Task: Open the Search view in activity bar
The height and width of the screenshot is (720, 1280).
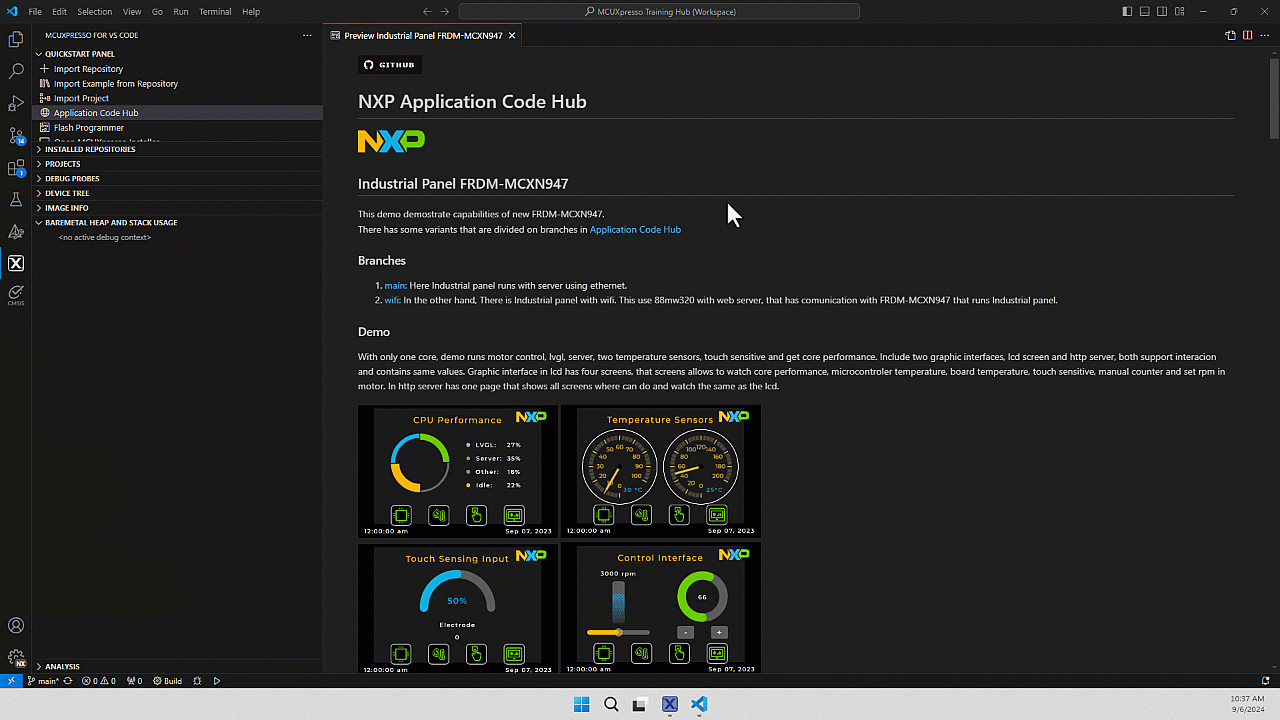Action: click(15, 70)
